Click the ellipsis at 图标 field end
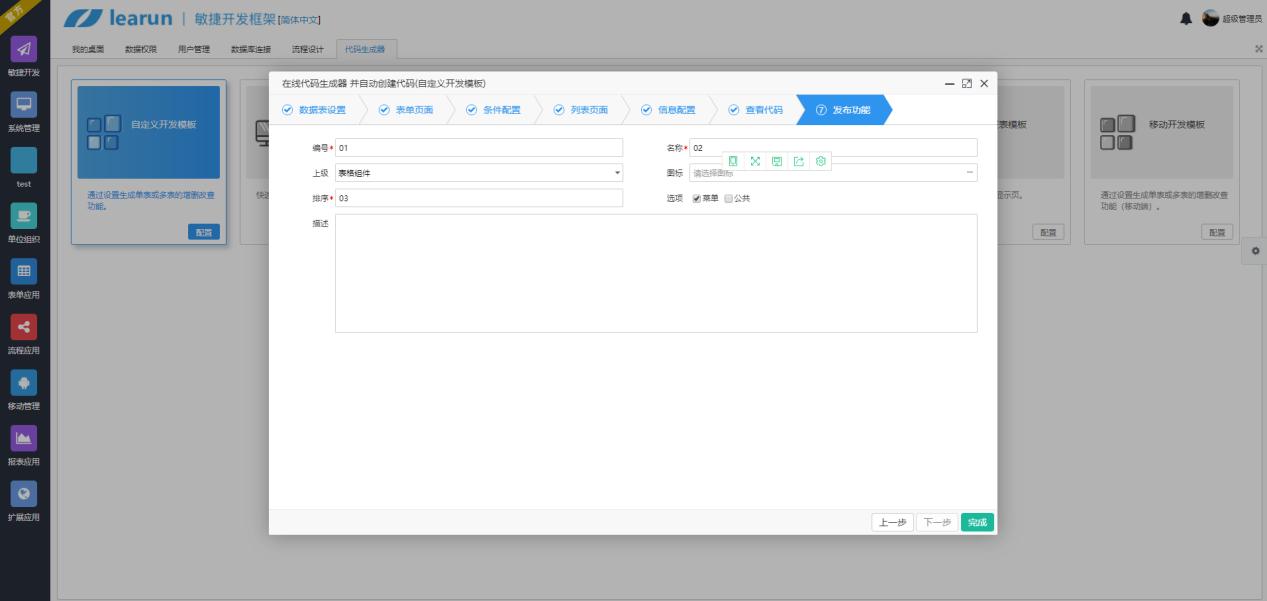Screen dimensions: 1267x601 970,173
